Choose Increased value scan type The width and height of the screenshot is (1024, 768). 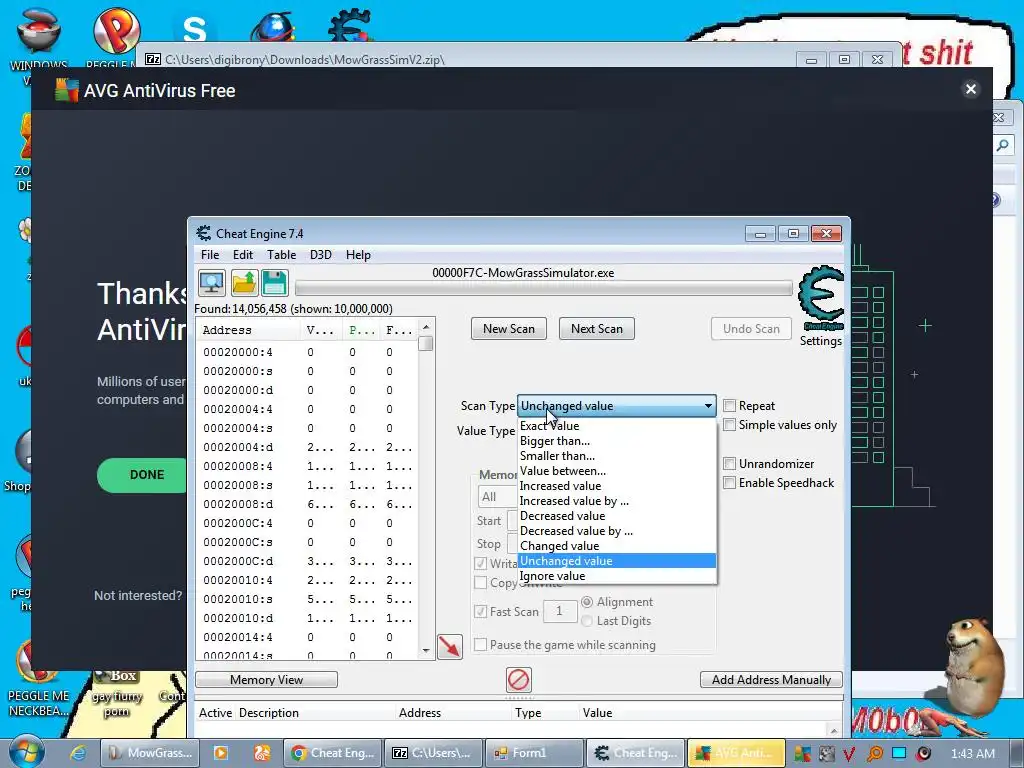(617, 486)
